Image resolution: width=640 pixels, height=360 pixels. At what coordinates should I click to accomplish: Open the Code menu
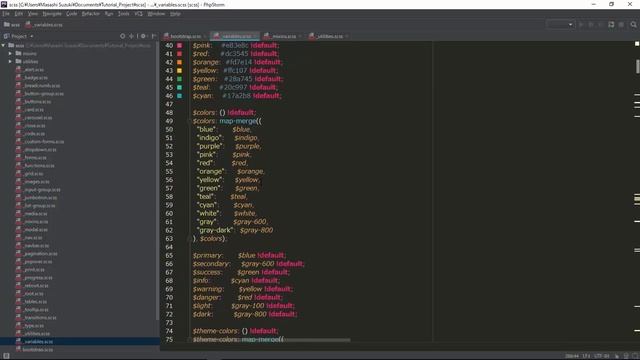click(x=72, y=13)
